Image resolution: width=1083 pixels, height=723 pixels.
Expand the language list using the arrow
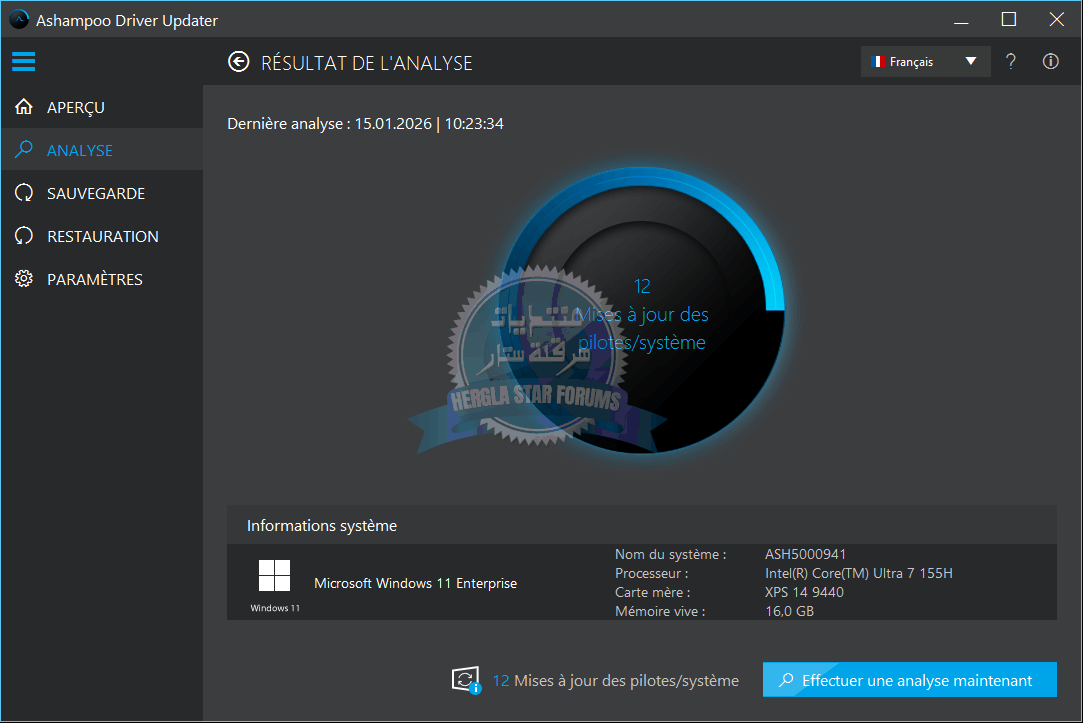coord(970,62)
